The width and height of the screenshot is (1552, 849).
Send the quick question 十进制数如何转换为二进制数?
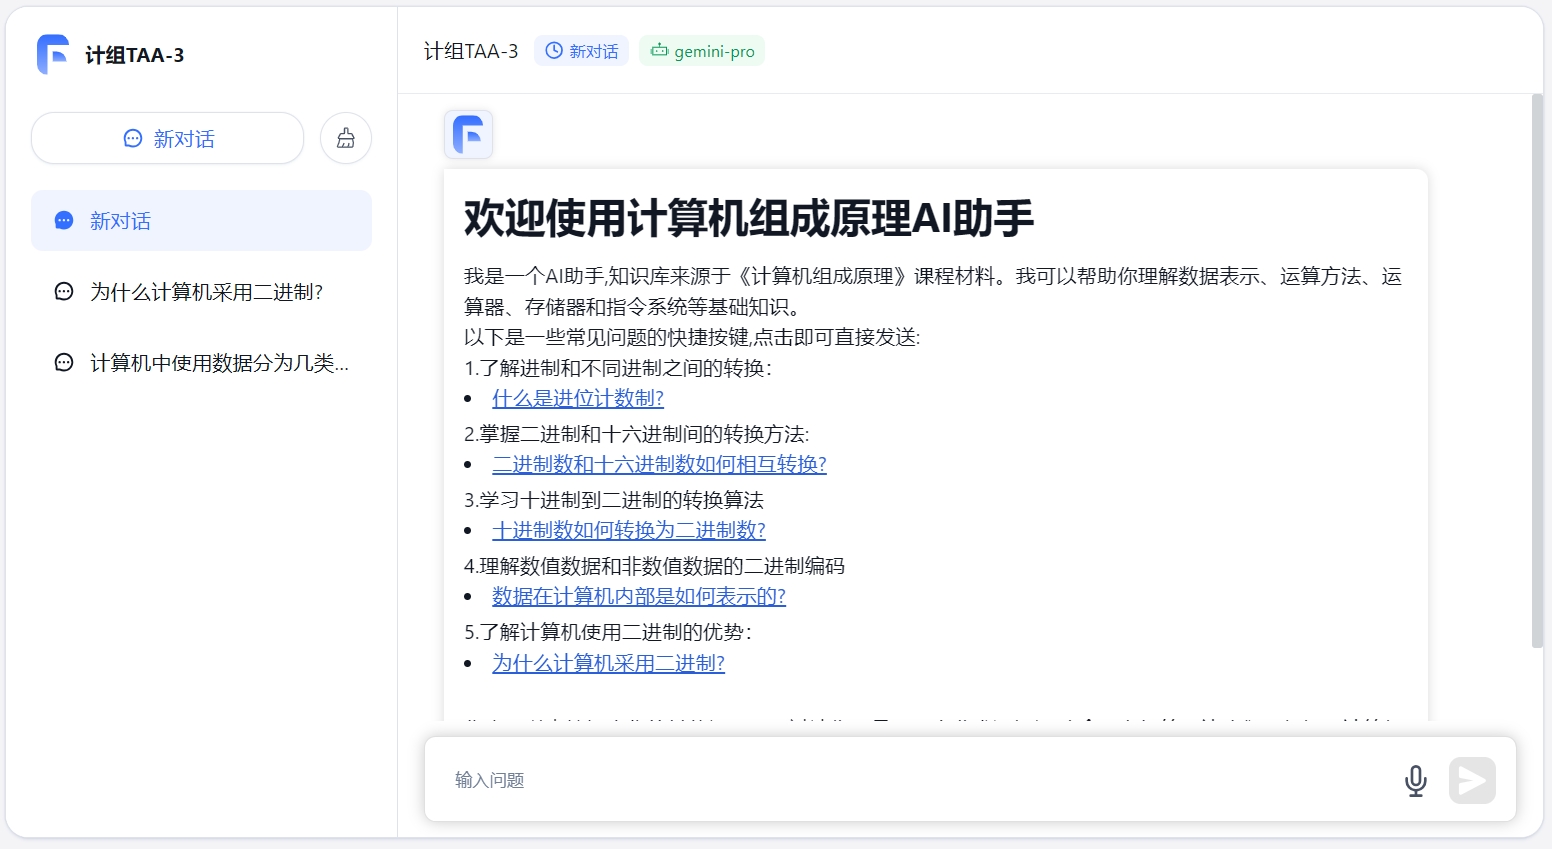coord(628,530)
